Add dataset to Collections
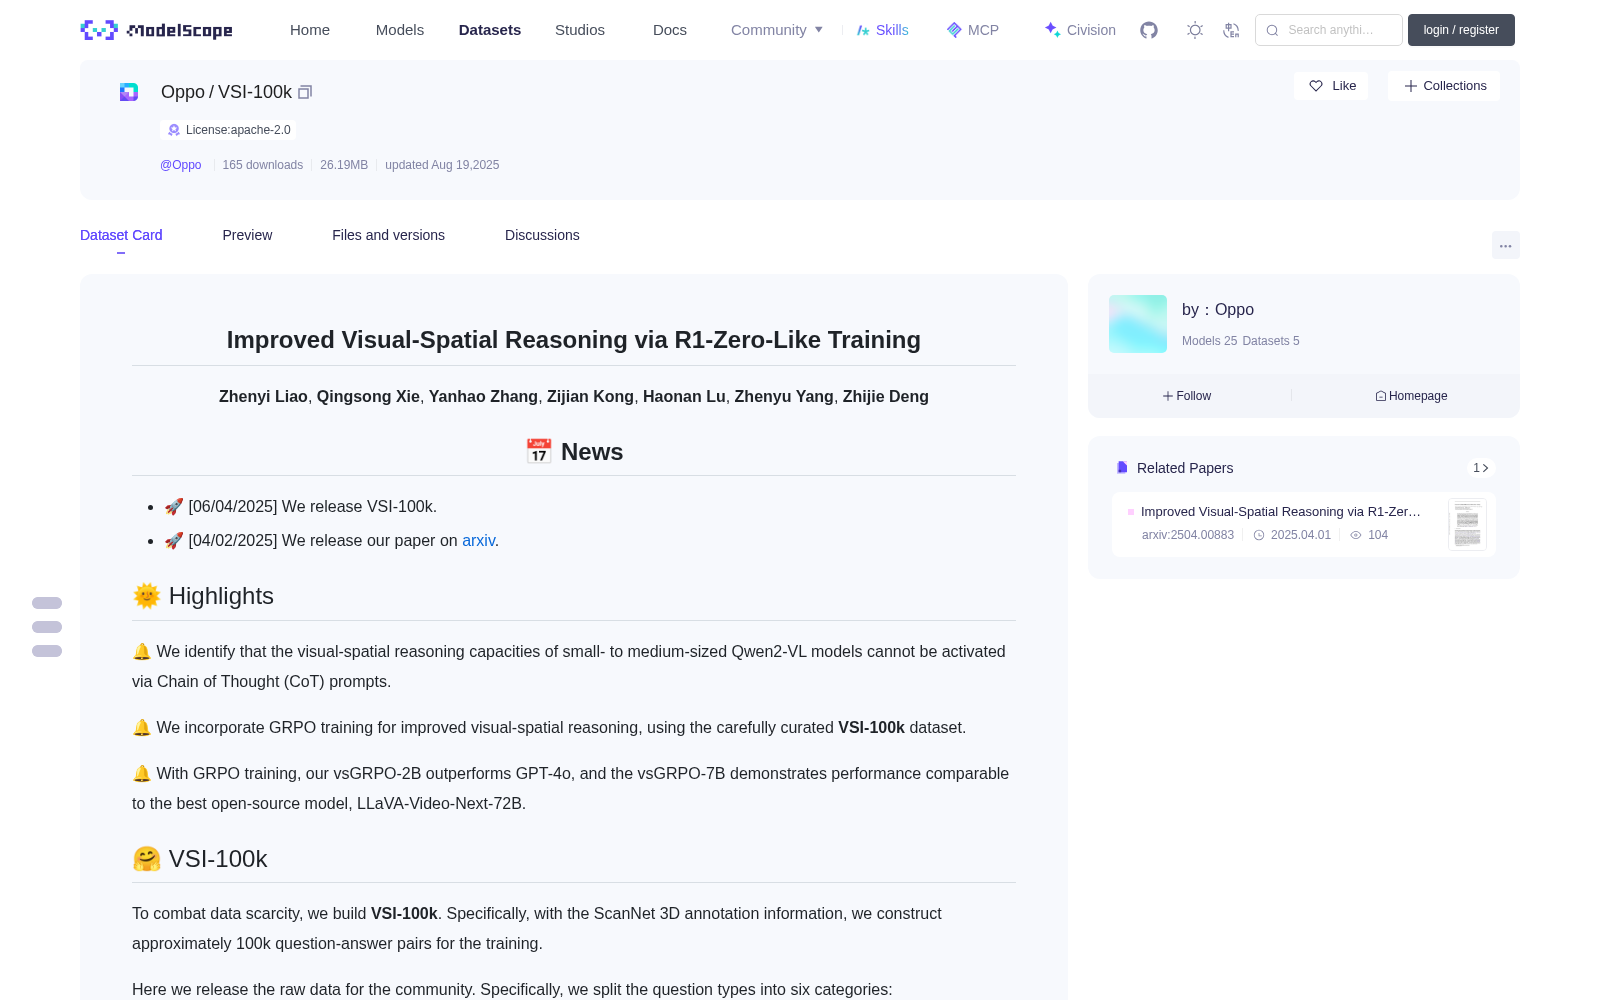 (x=1444, y=86)
